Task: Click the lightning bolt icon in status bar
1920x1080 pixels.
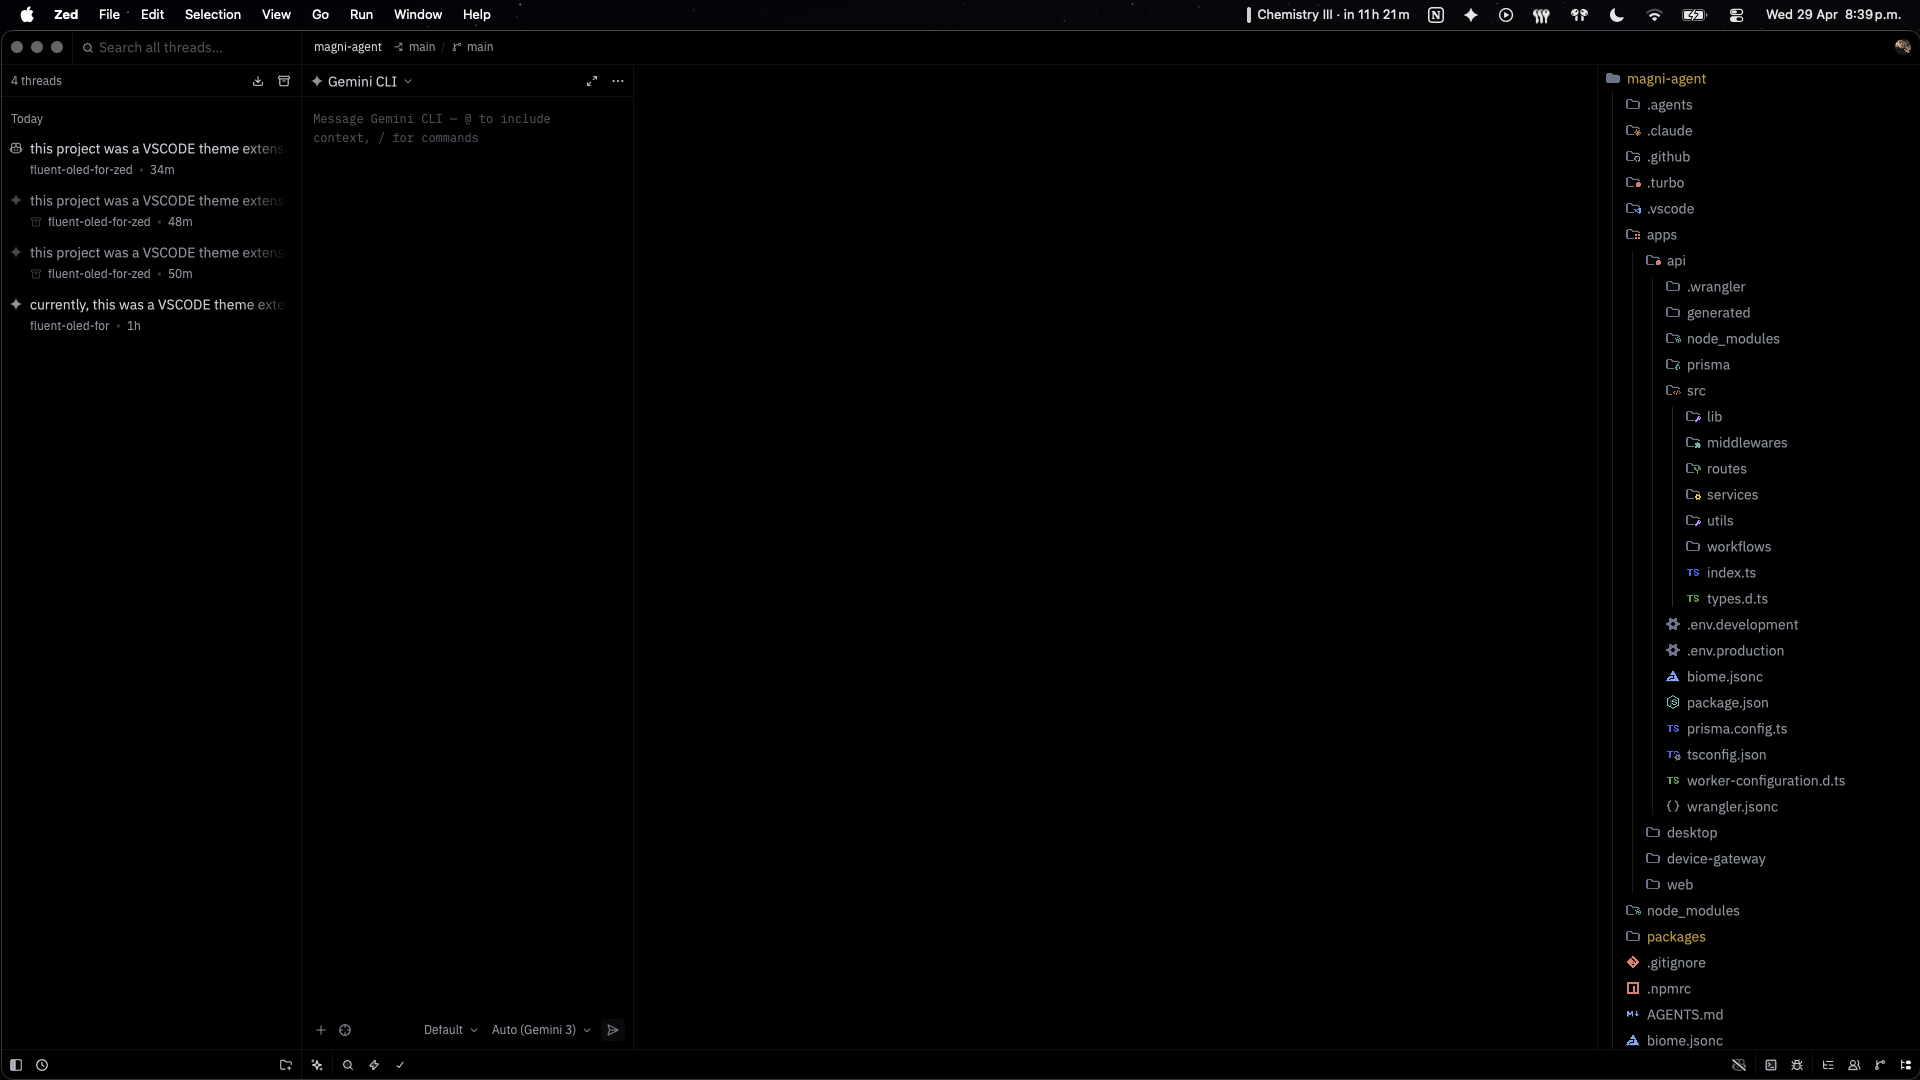Action: (x=374, y=1065)
